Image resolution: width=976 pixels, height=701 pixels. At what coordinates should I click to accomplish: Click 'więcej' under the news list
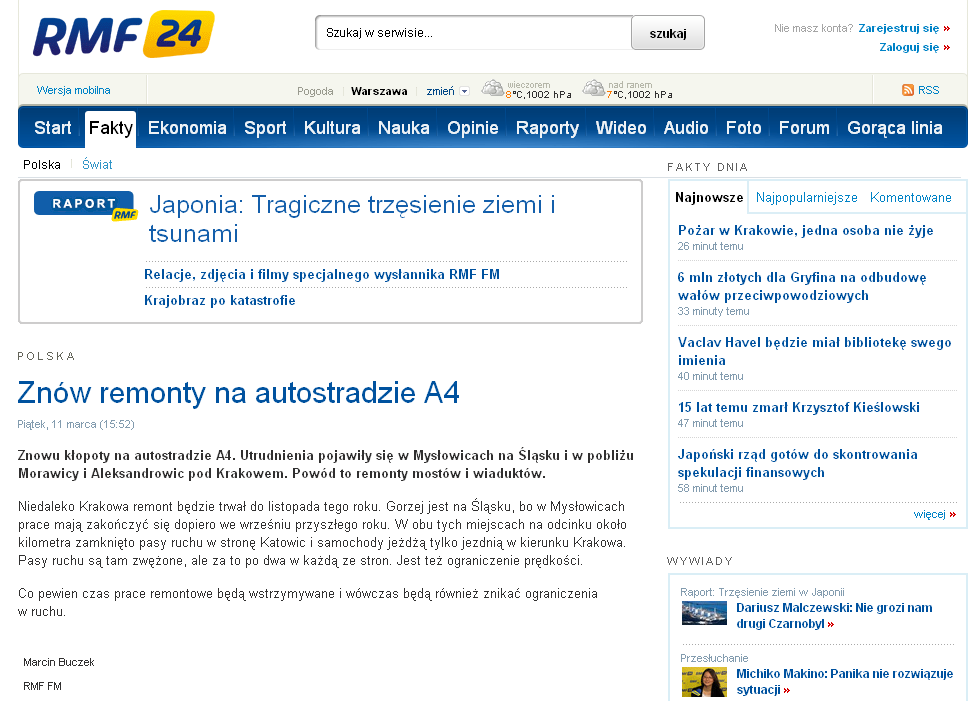[929, 514]
